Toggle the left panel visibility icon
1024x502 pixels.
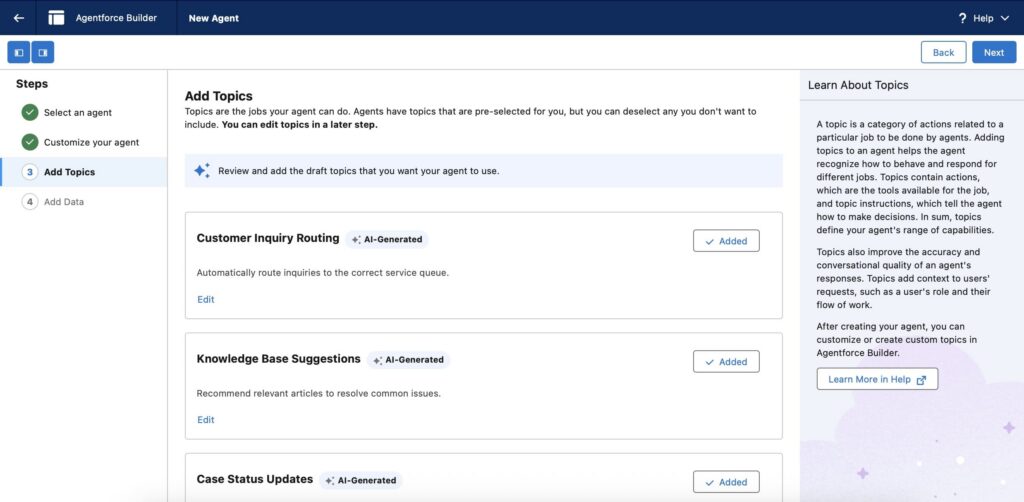coord(18,52)
